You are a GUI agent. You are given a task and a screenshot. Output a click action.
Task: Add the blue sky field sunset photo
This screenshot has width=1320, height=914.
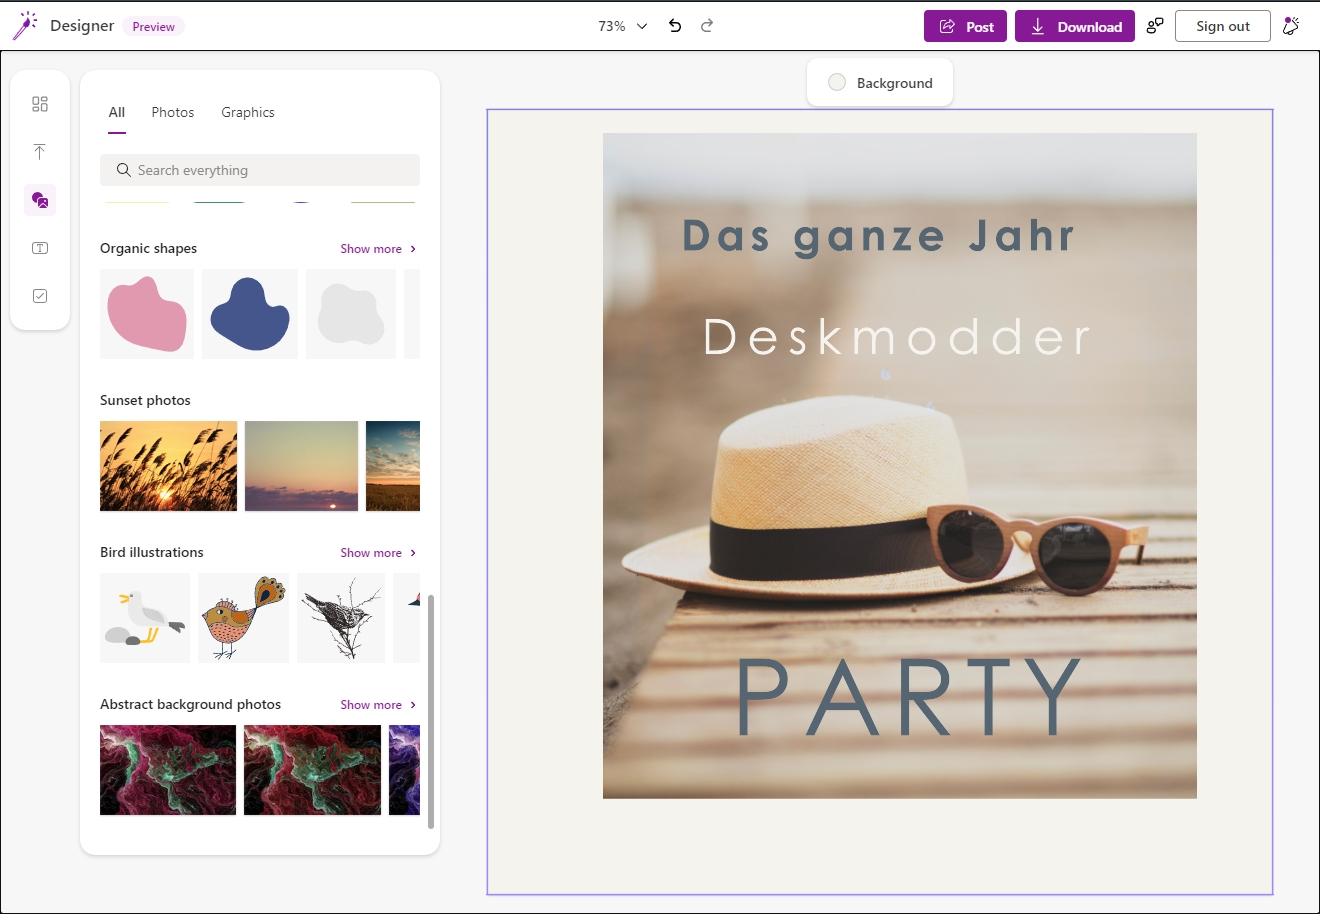[x=393, y=466]
